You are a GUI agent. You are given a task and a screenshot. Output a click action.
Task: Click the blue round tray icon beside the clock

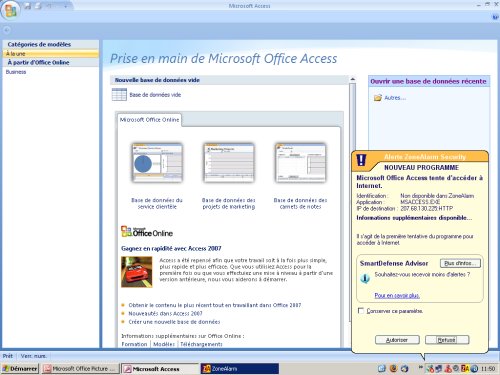coord(474,368)
